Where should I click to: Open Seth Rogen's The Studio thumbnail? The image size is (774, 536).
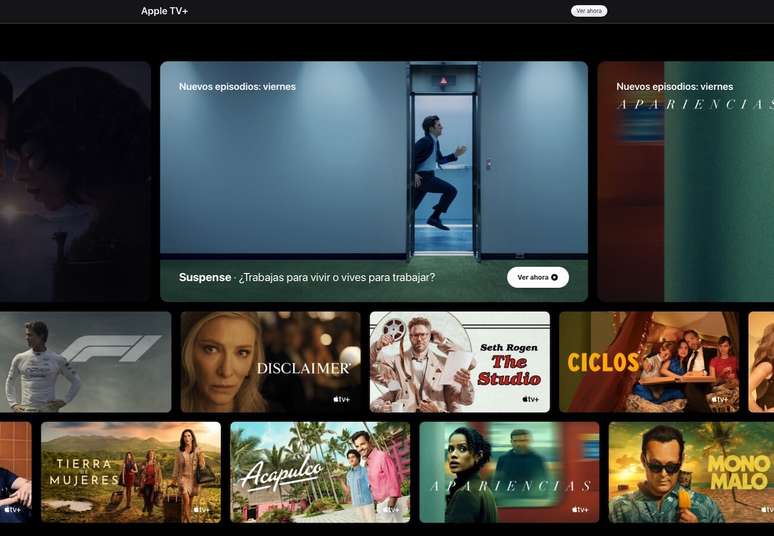(459, 361)
